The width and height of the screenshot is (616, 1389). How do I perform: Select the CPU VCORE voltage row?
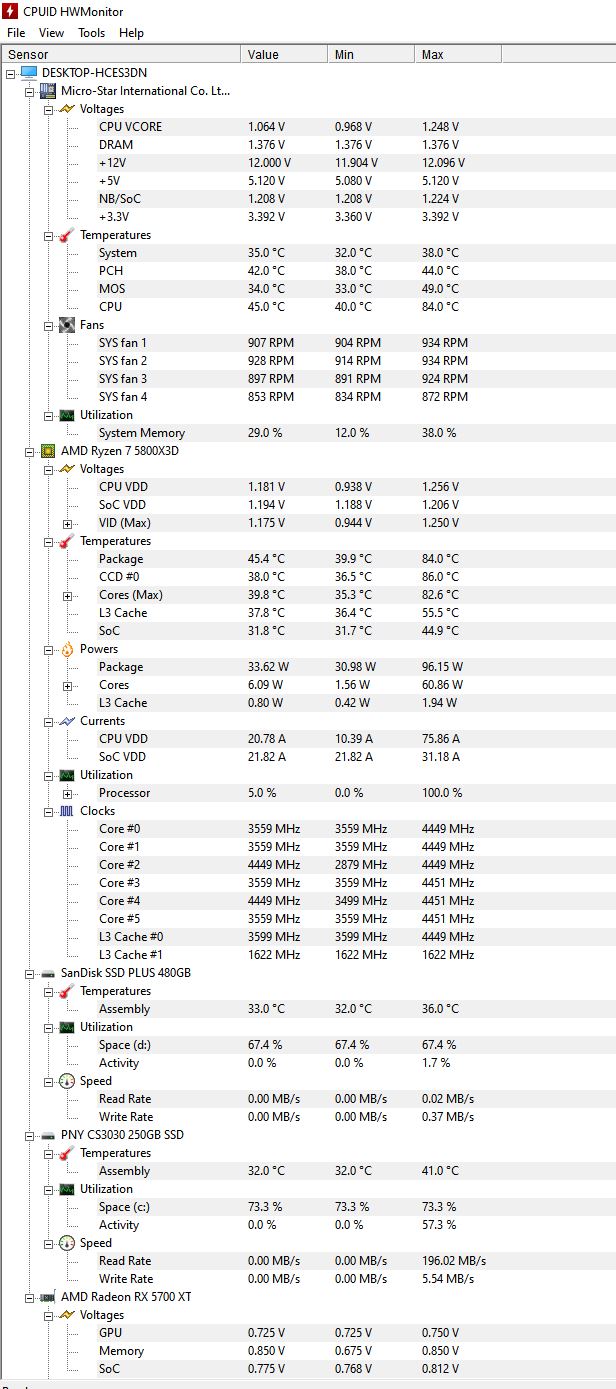tap(308, 127)
